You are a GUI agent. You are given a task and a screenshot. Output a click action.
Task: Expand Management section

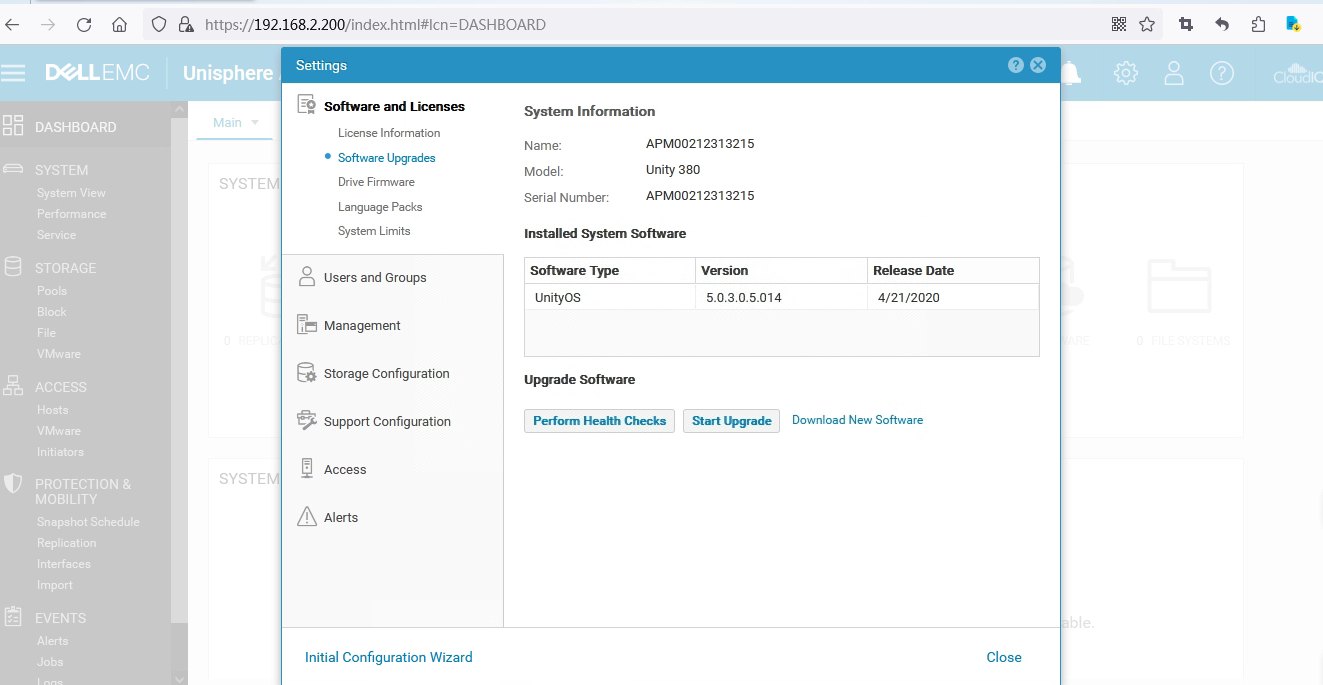click(362, 326)
